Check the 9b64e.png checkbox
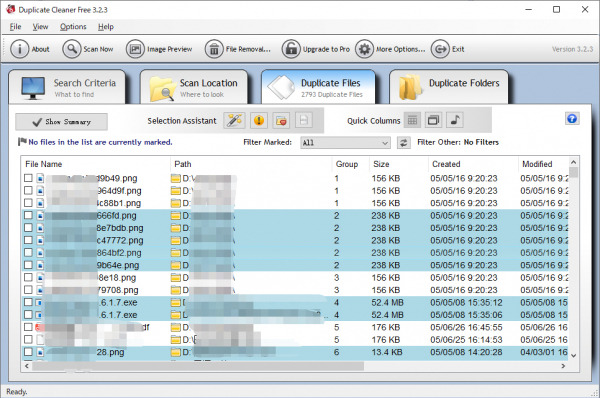This screenshot has height=398, width=600. tap(28, 265)
